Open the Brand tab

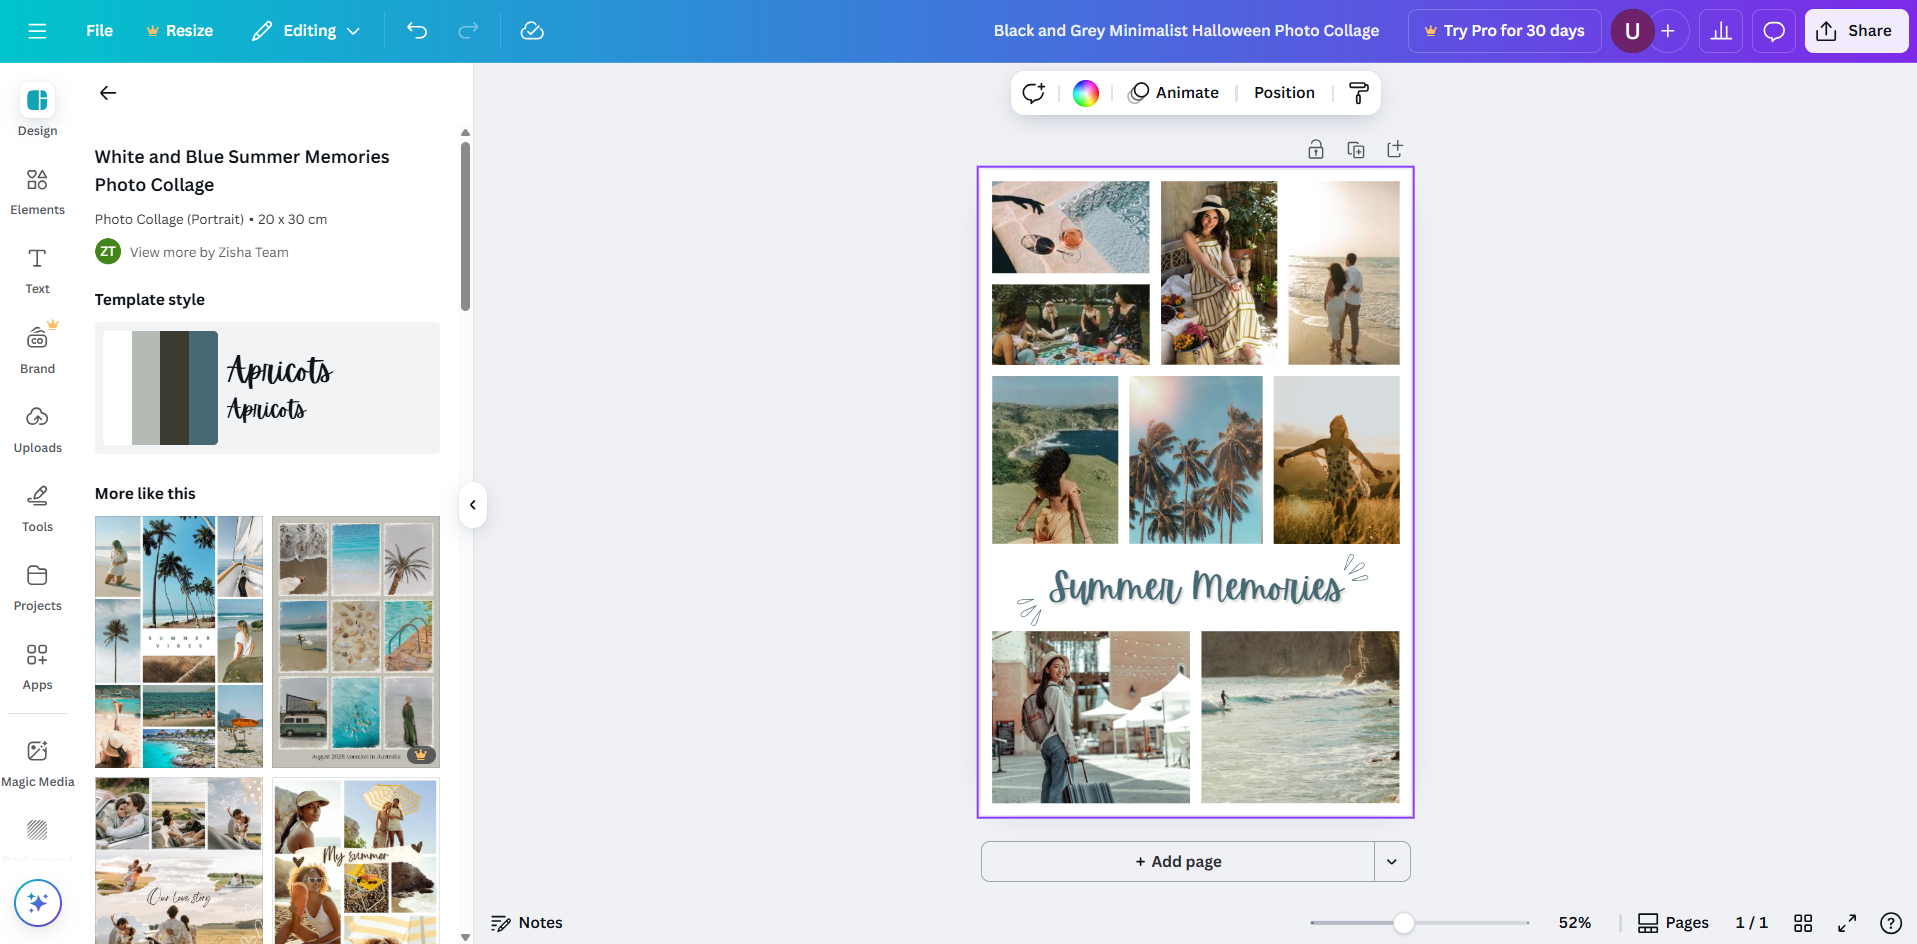(x=37, y=349)
